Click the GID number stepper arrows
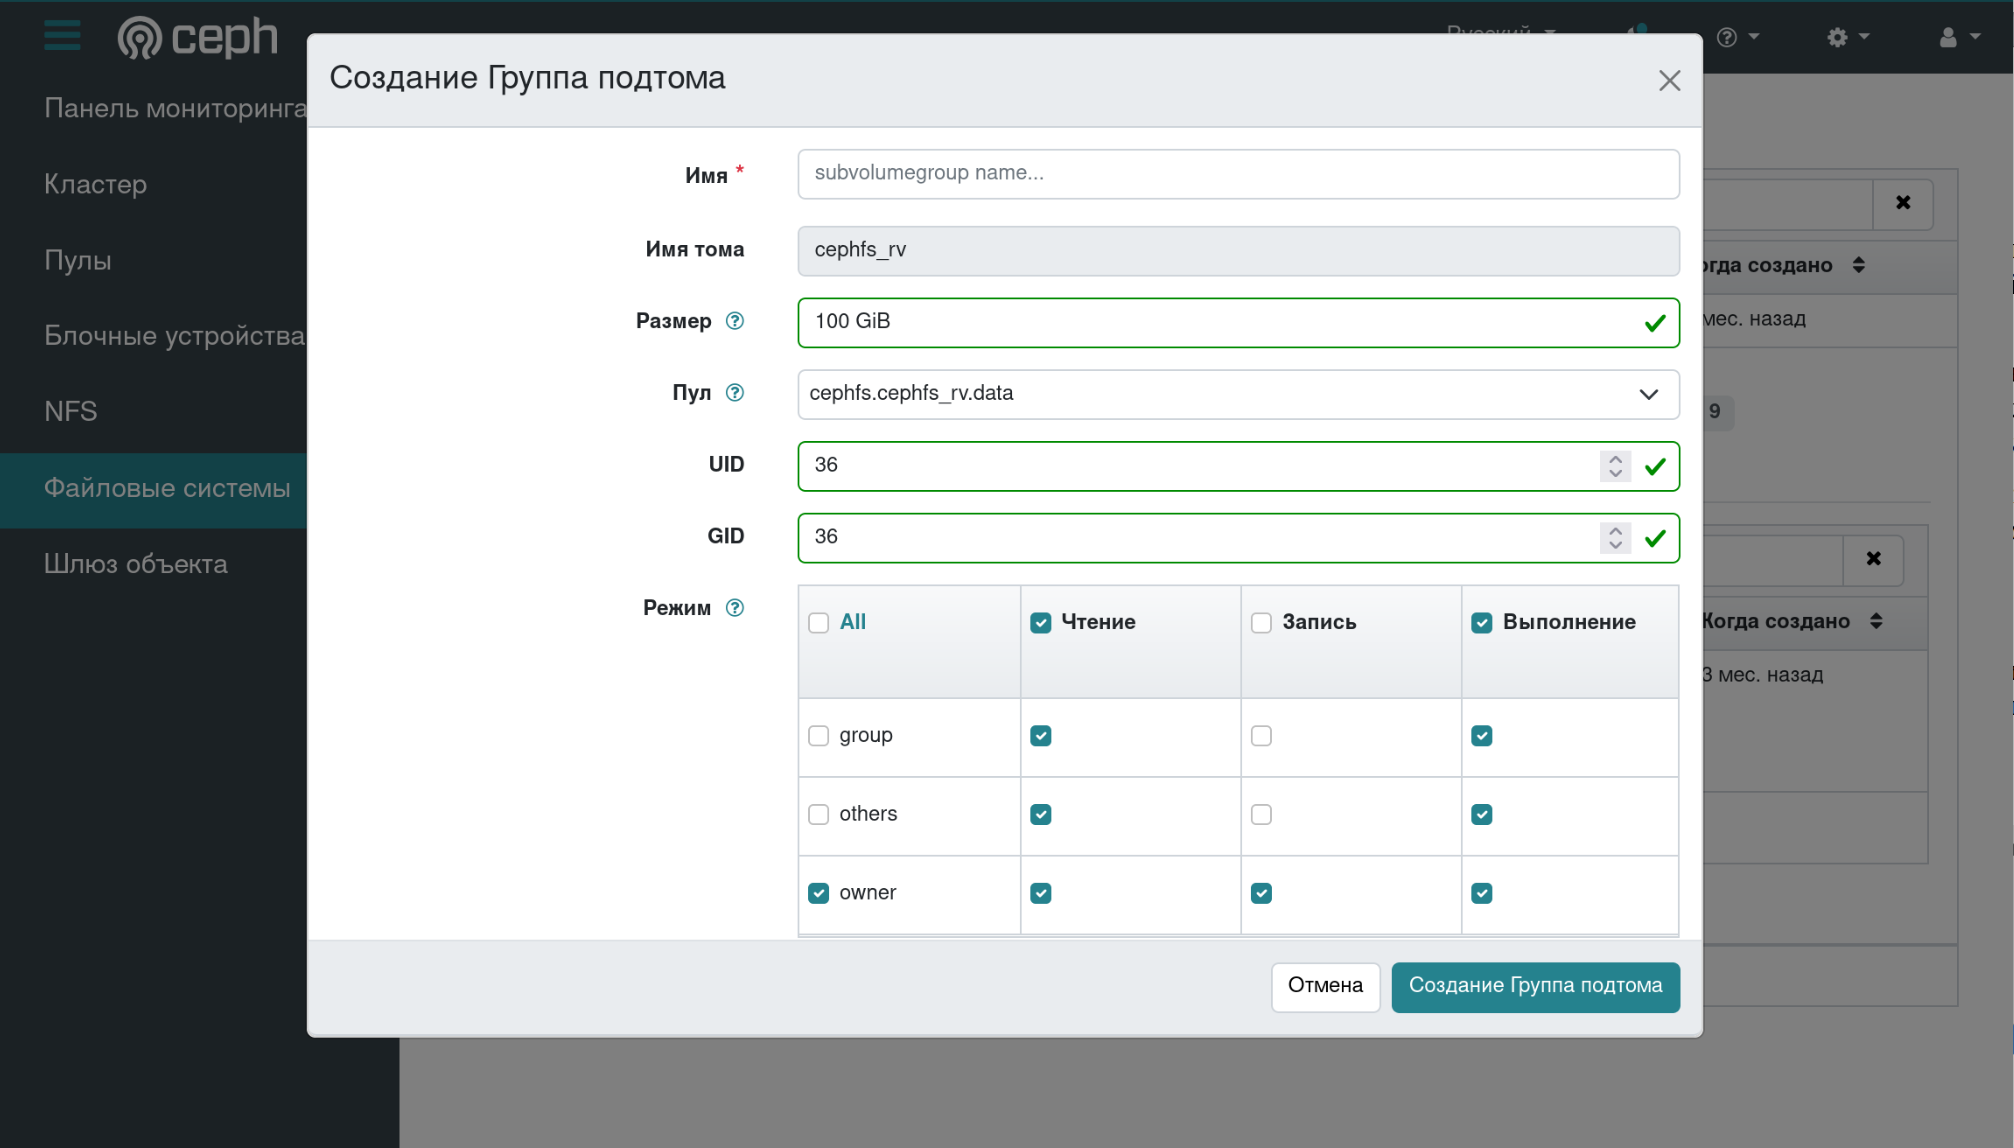 pos(1615,538)
